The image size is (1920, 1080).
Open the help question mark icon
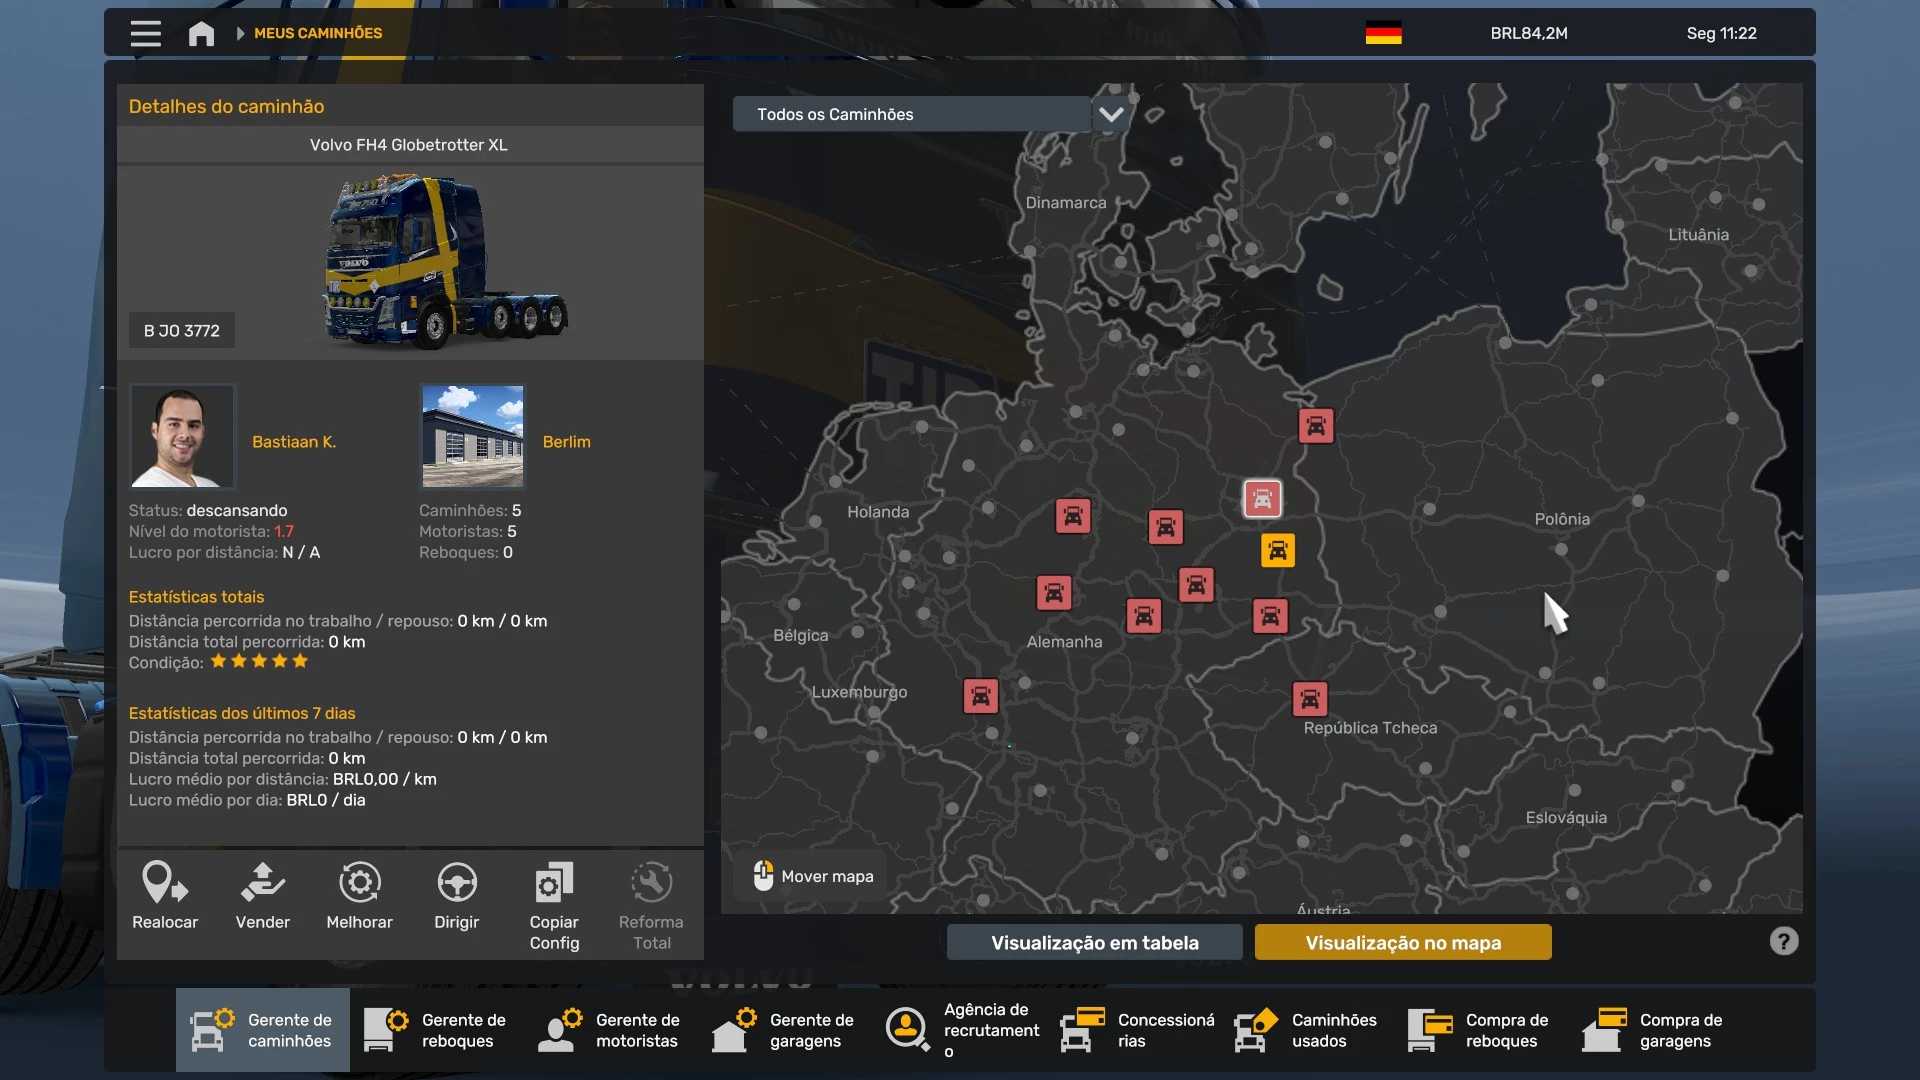(1784, 941)
